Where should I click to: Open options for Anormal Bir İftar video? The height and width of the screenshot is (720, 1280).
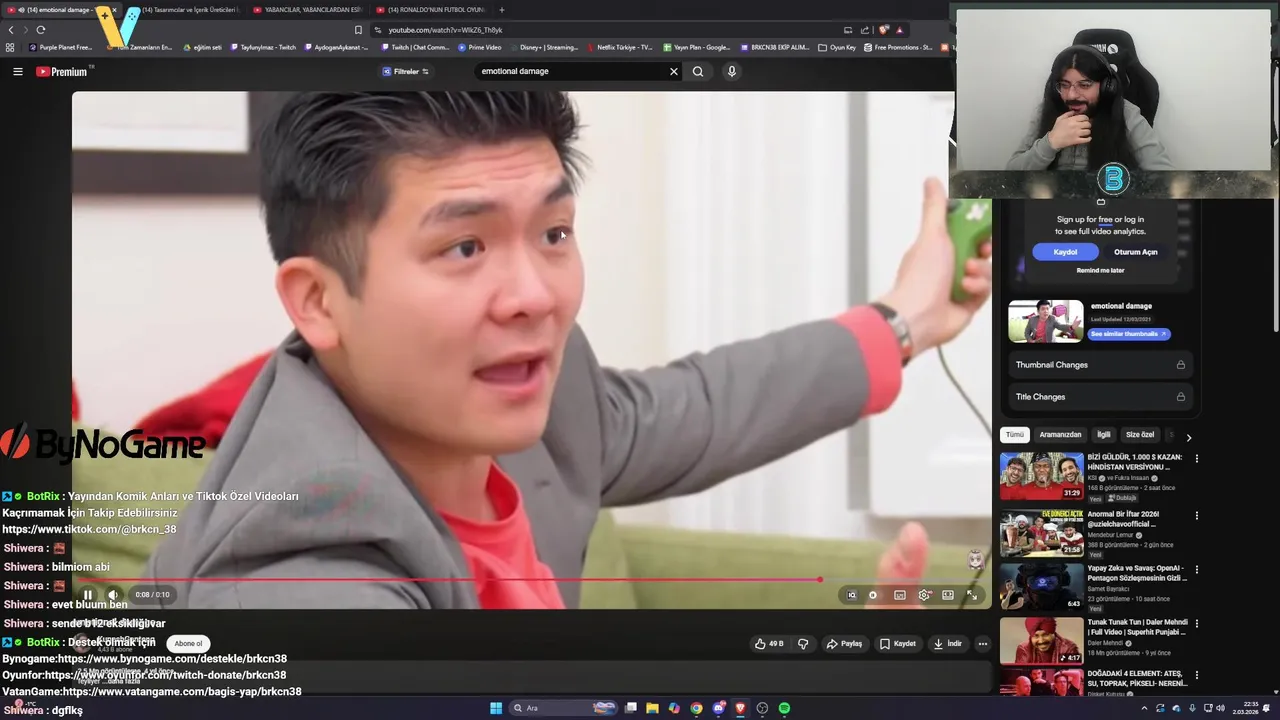tap(1196, 516)
